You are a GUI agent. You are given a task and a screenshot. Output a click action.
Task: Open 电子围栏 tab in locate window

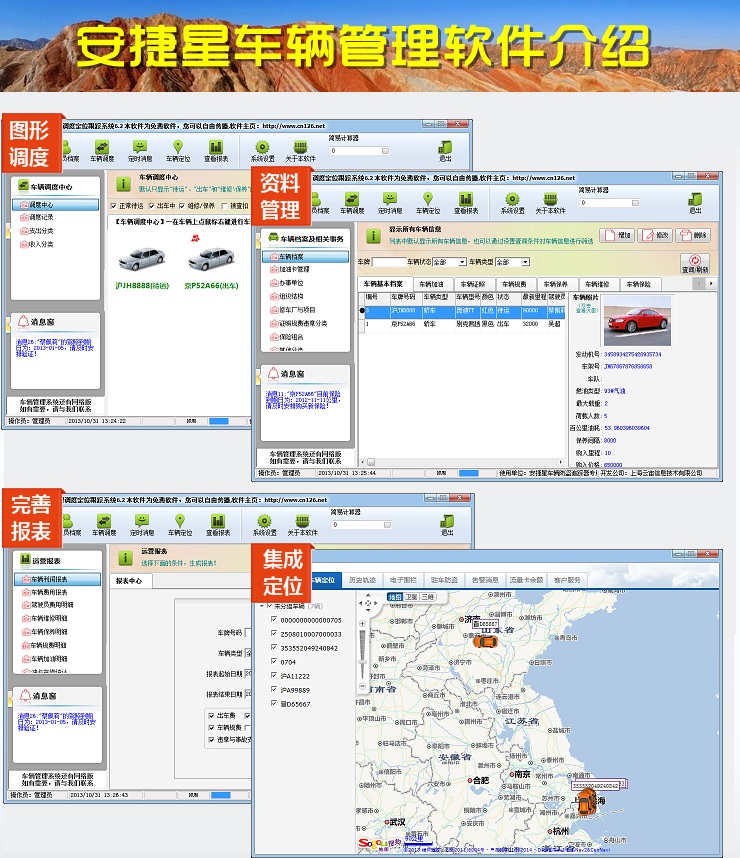[x=403, y=580]
